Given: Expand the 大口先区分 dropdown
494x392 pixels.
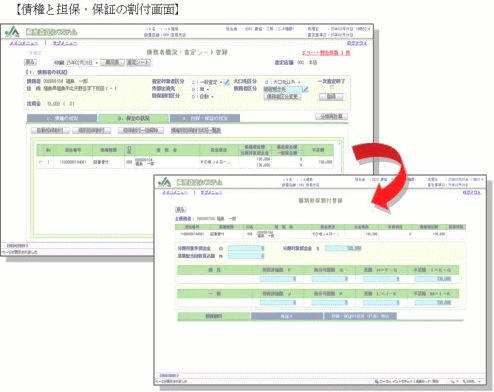Looking at the screenshot, I should click(283, 82).
